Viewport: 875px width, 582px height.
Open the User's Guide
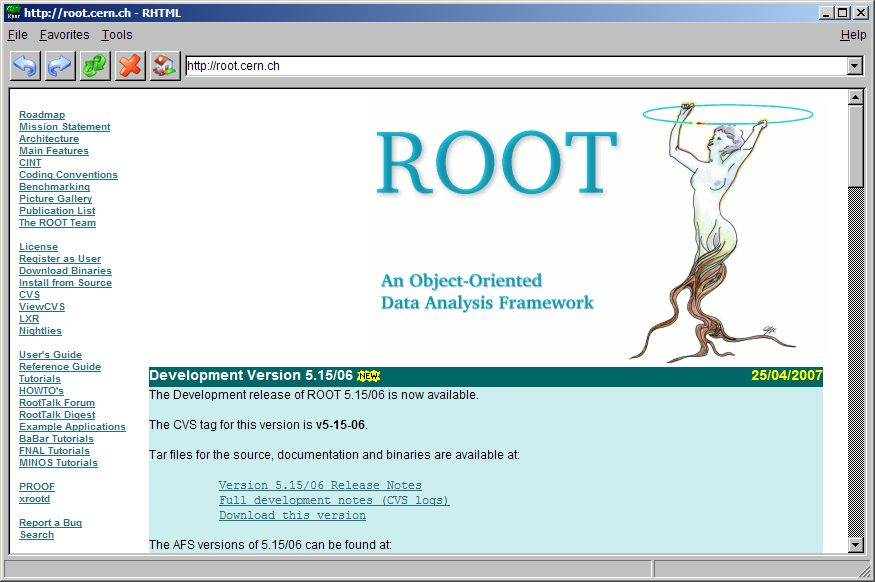tap(50, 354)
